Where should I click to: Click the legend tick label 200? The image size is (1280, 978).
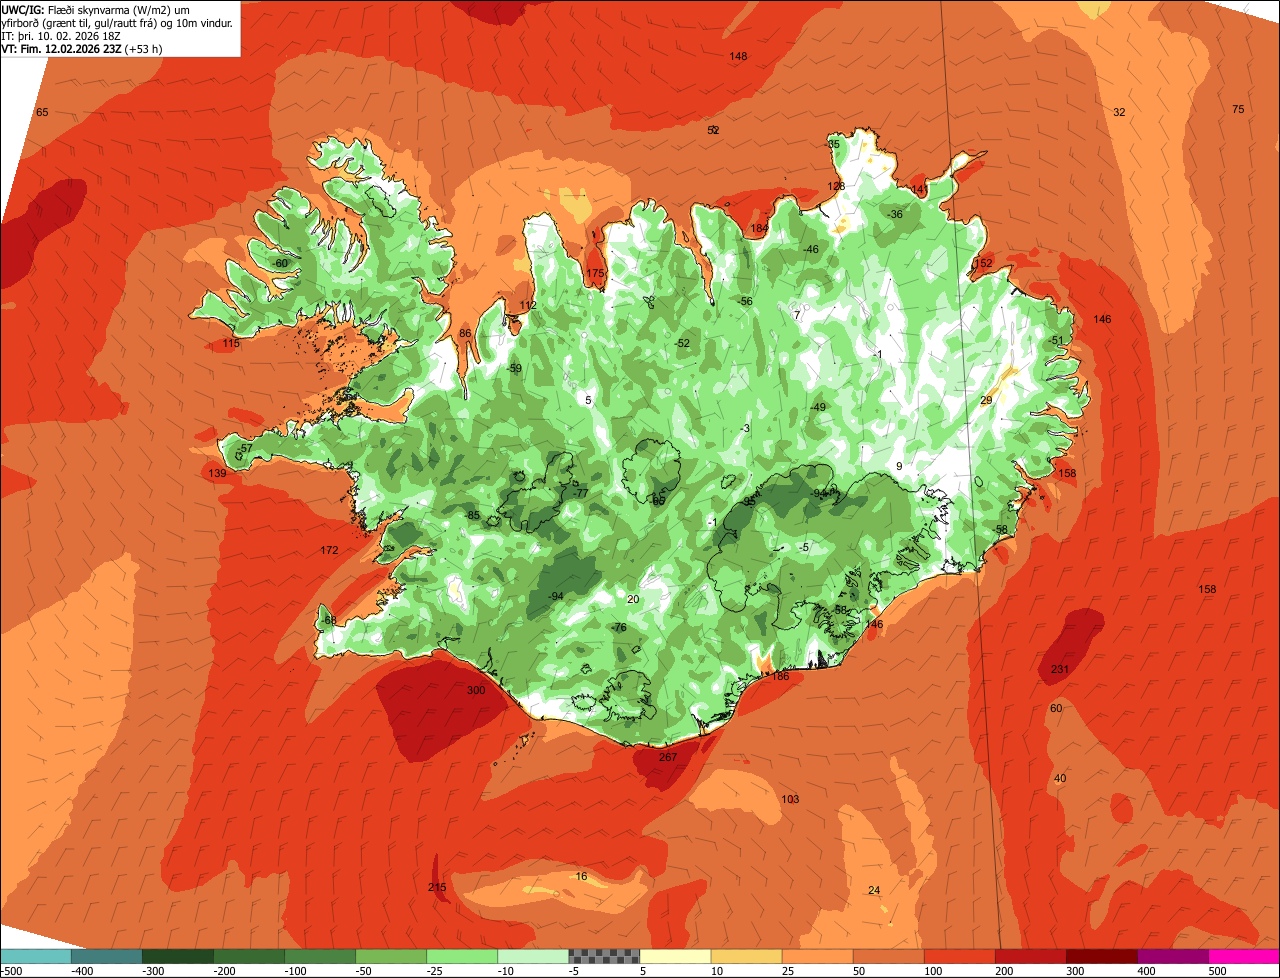coord(1003,970)
